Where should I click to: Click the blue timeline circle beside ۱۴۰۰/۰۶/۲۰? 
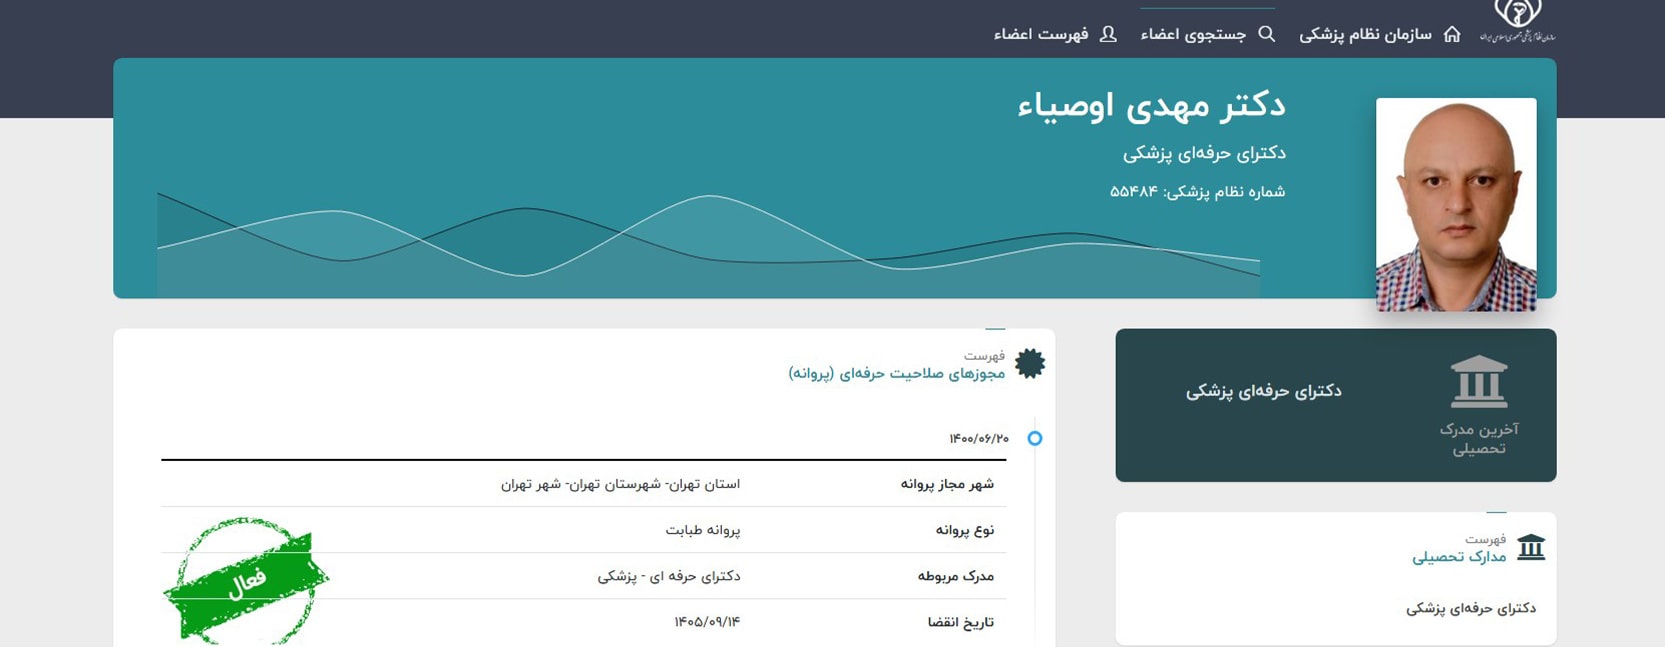1035,438
